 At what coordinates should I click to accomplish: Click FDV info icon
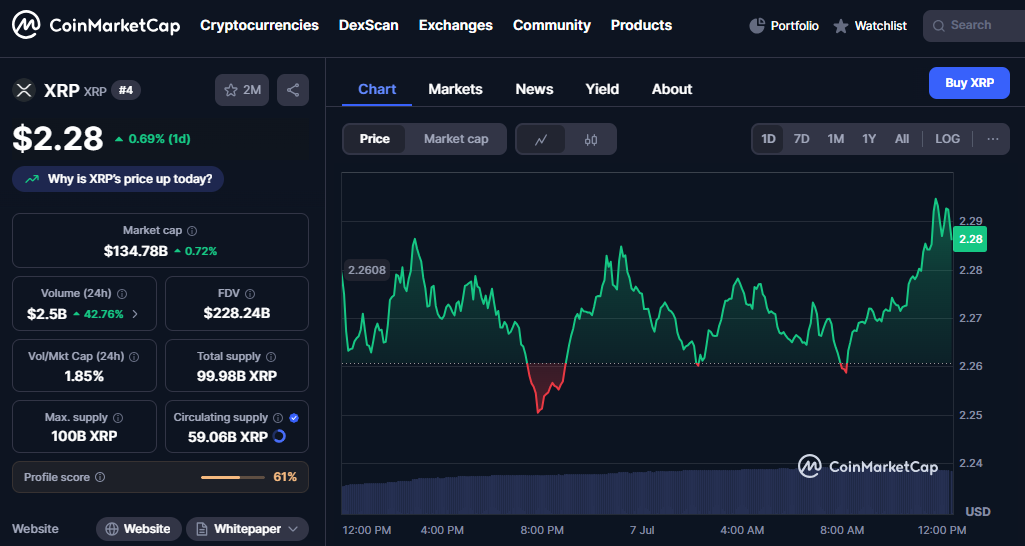(x=250, y=294)
